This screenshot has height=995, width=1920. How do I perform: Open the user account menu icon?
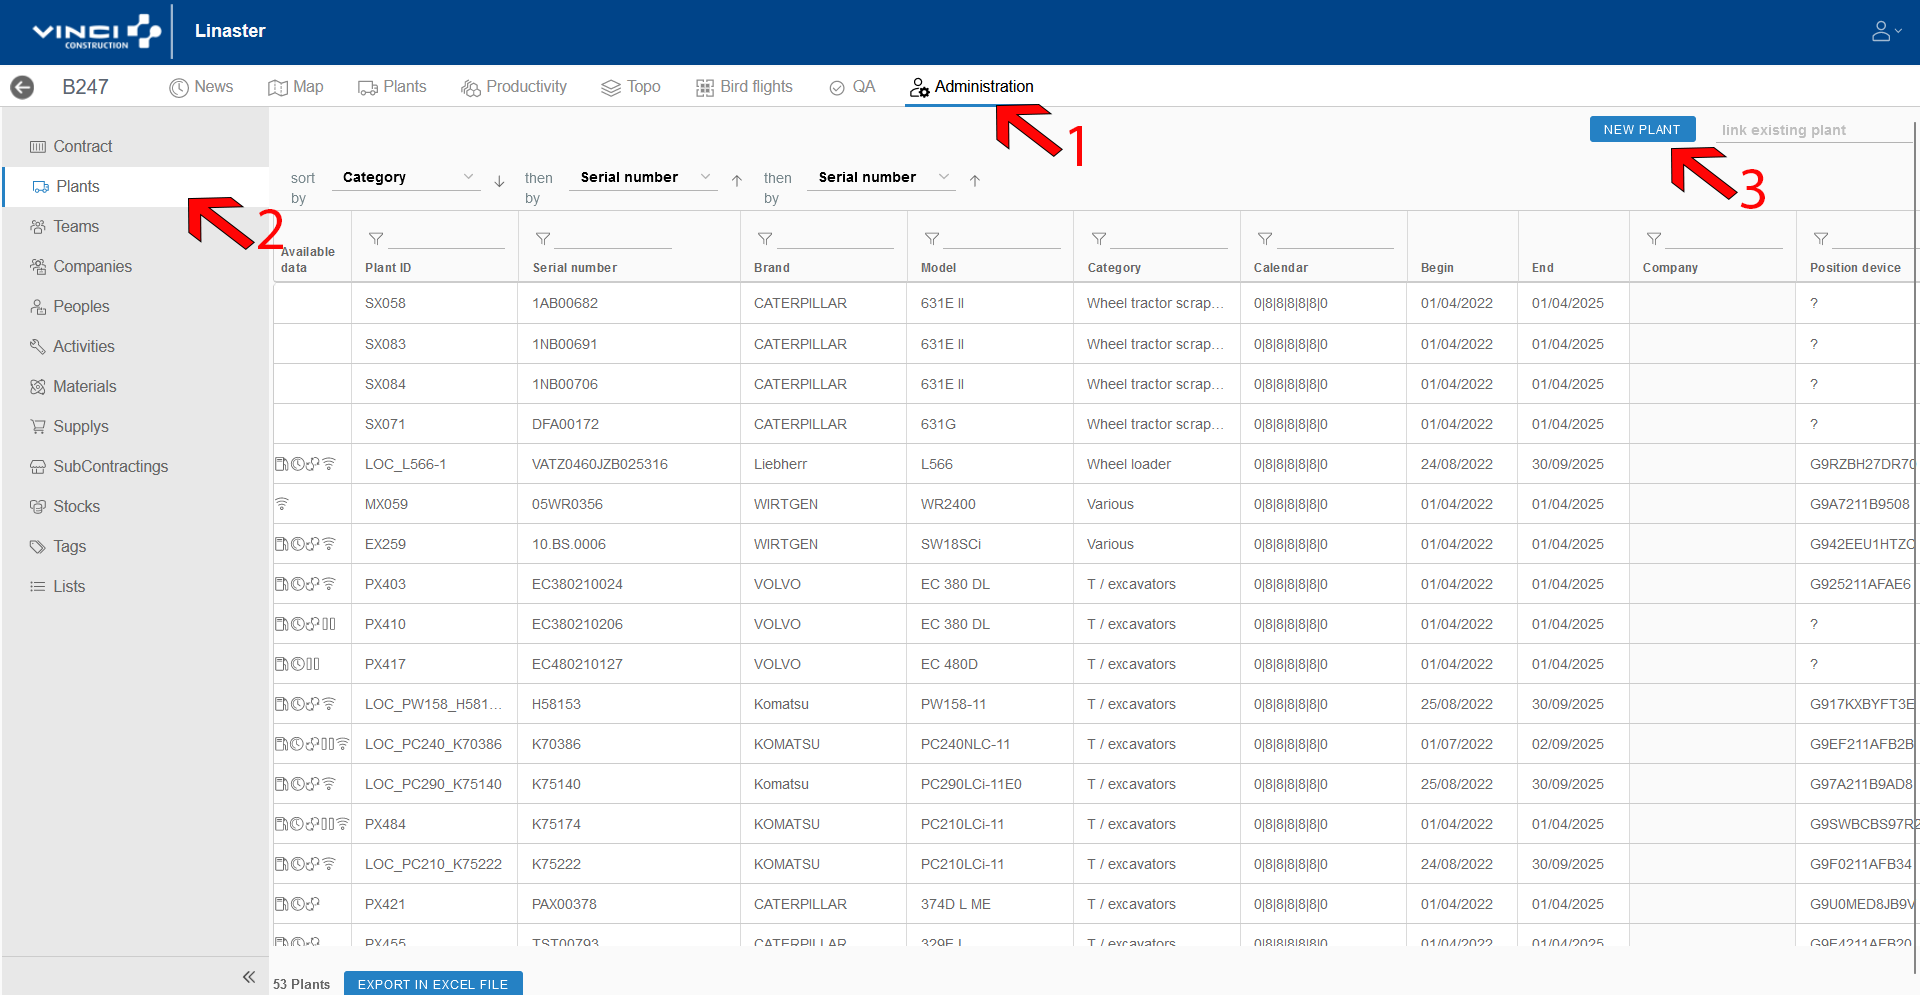pyautogui.click(x=1886, y=31)
